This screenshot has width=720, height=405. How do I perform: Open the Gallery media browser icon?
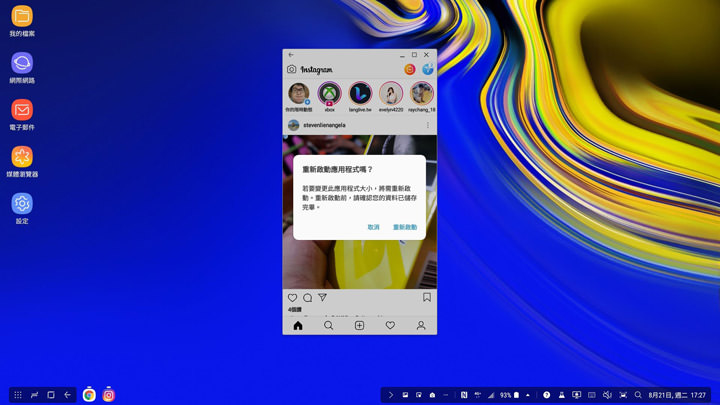coord(22,157)
